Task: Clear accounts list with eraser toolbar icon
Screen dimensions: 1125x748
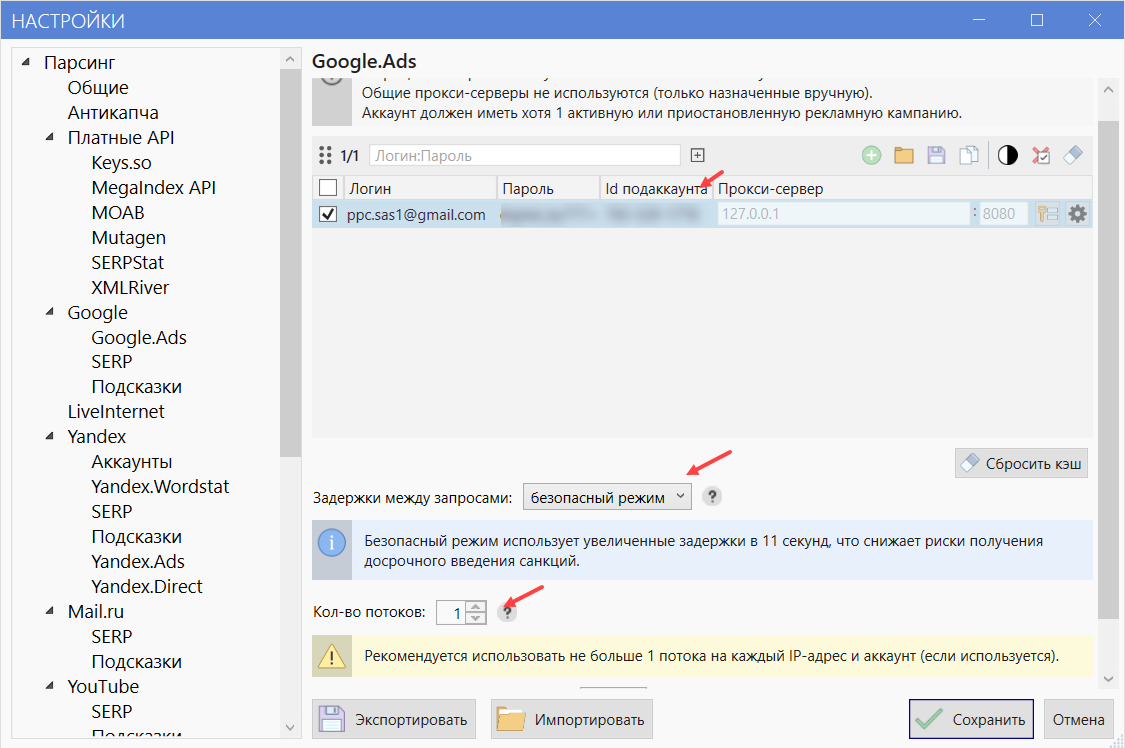Action: point(1073,155)
